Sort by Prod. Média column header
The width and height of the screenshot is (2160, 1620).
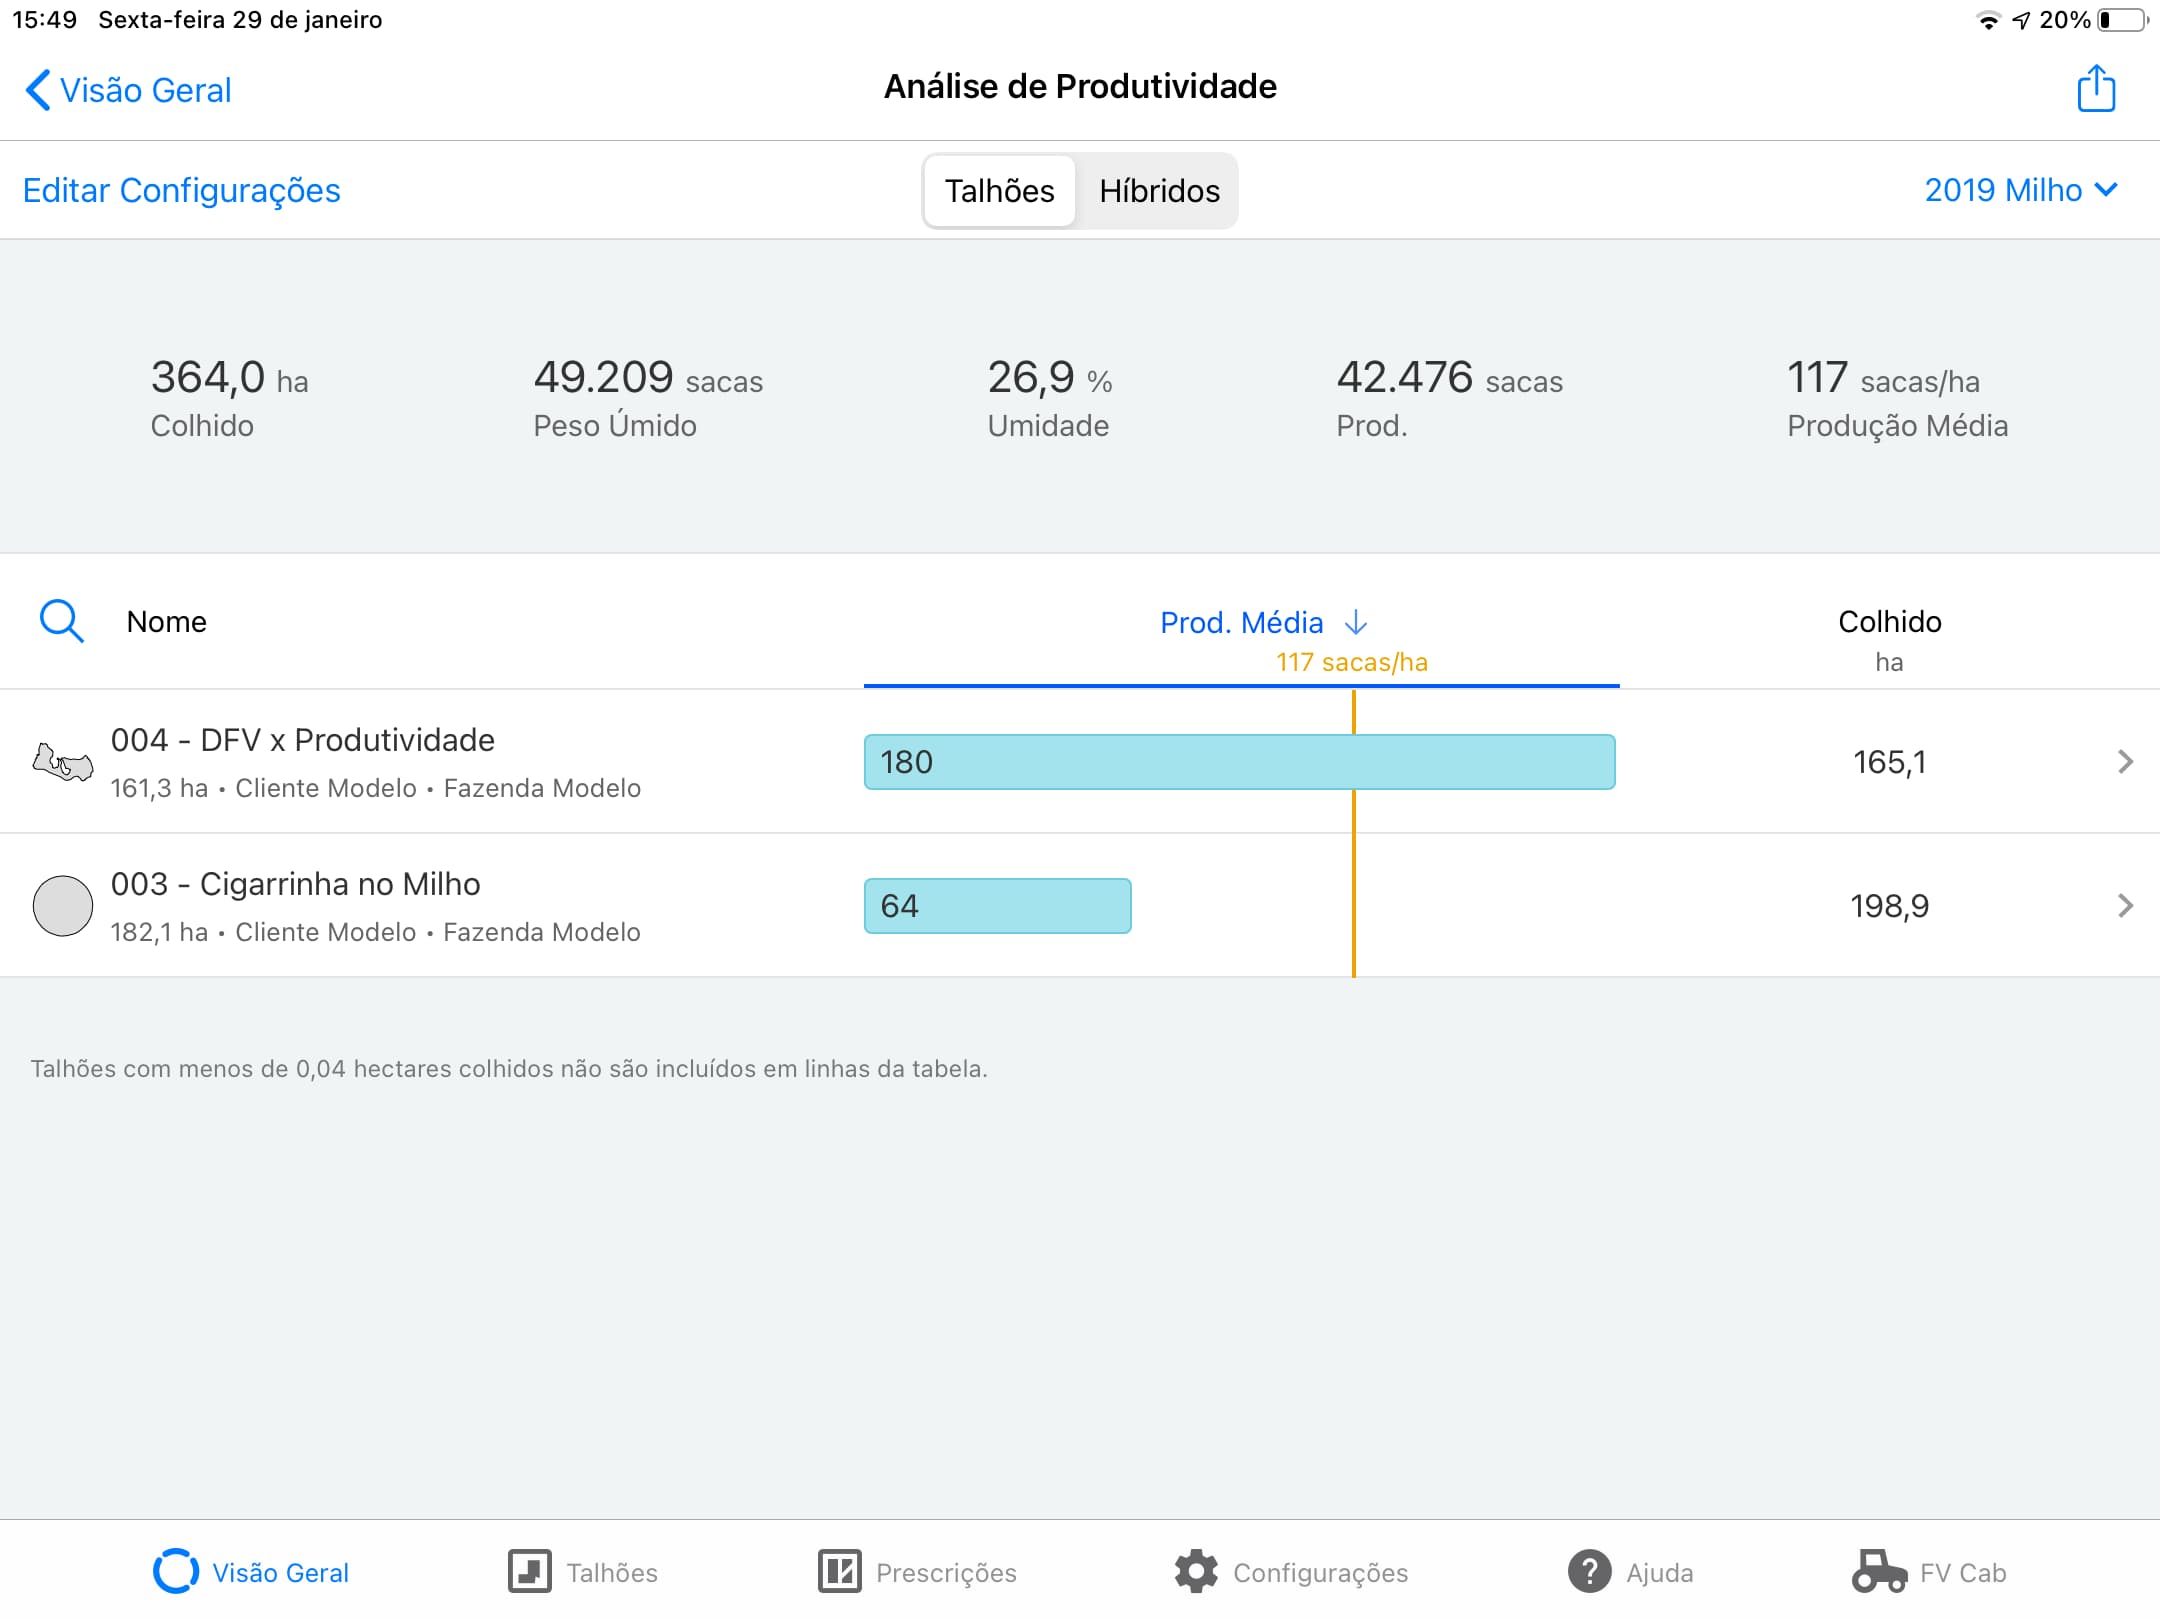(1241, 622)
